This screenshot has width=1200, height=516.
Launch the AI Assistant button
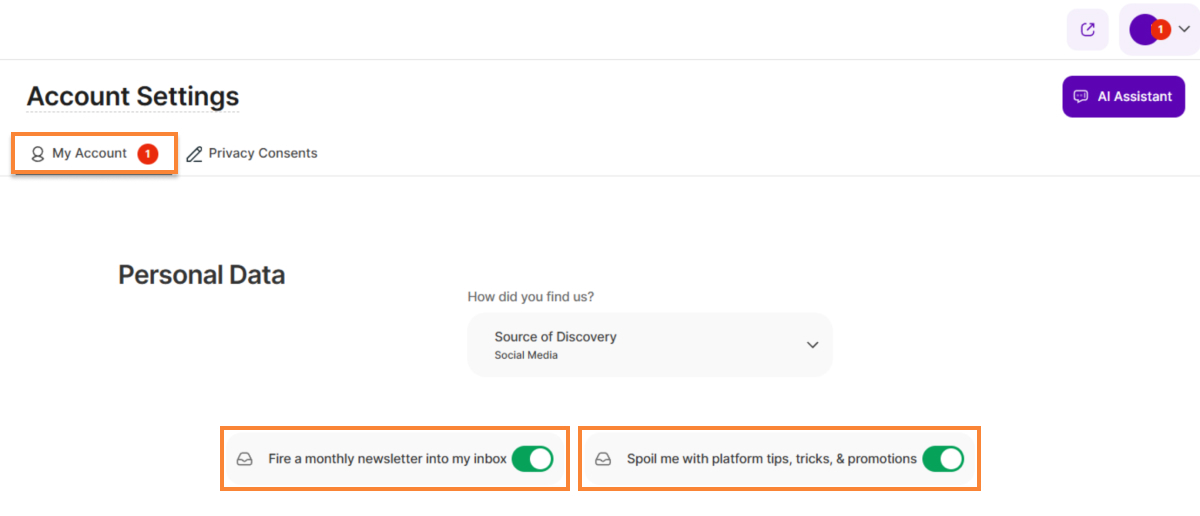(x=1123, y=97)
